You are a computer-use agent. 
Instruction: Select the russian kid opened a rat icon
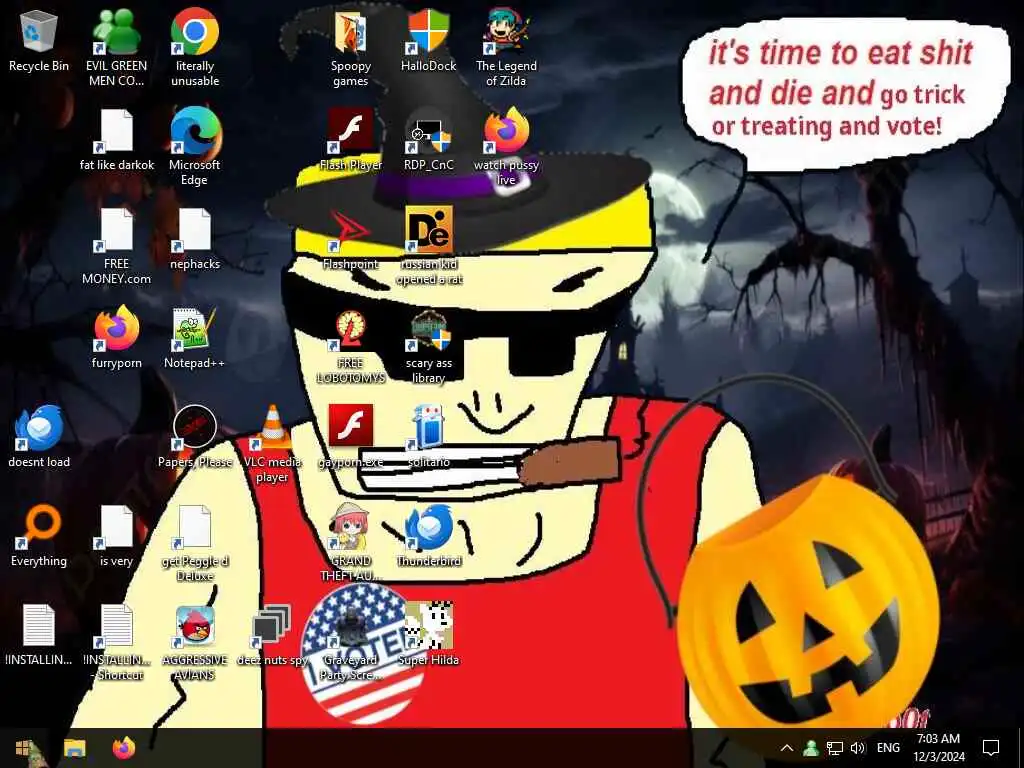(x=429, y=247)
